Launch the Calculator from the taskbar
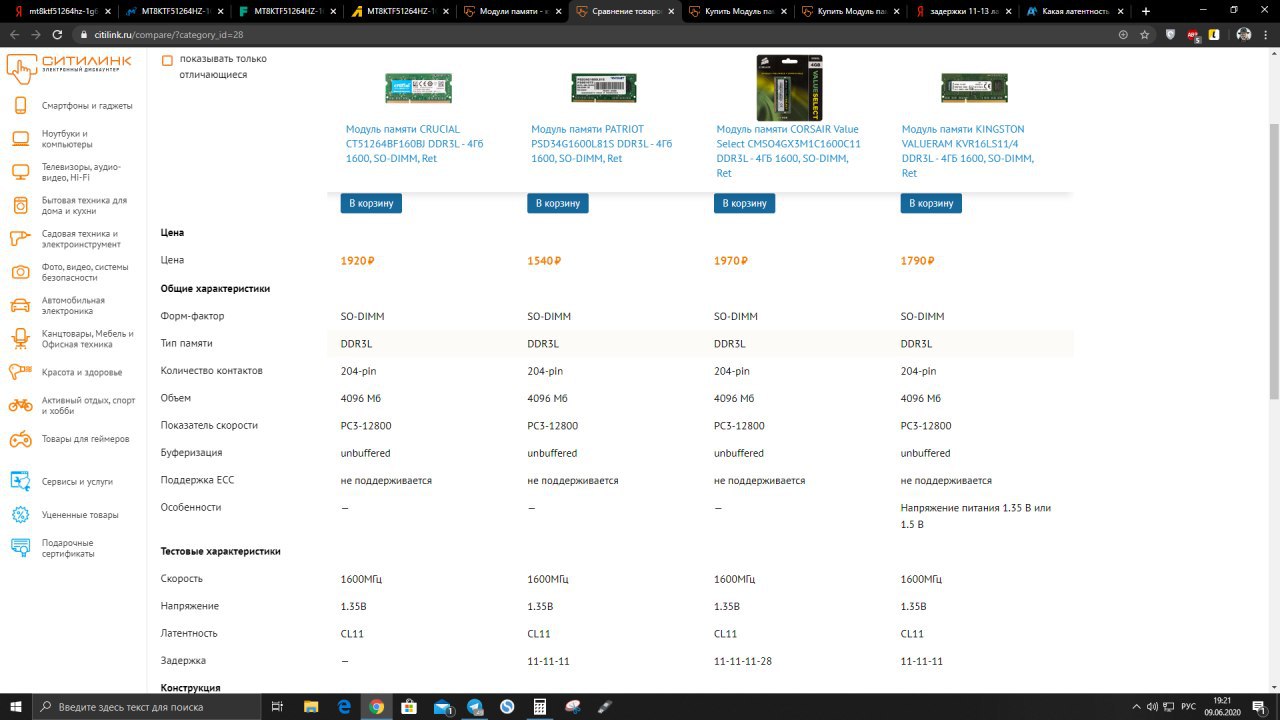 pos(540,707)
